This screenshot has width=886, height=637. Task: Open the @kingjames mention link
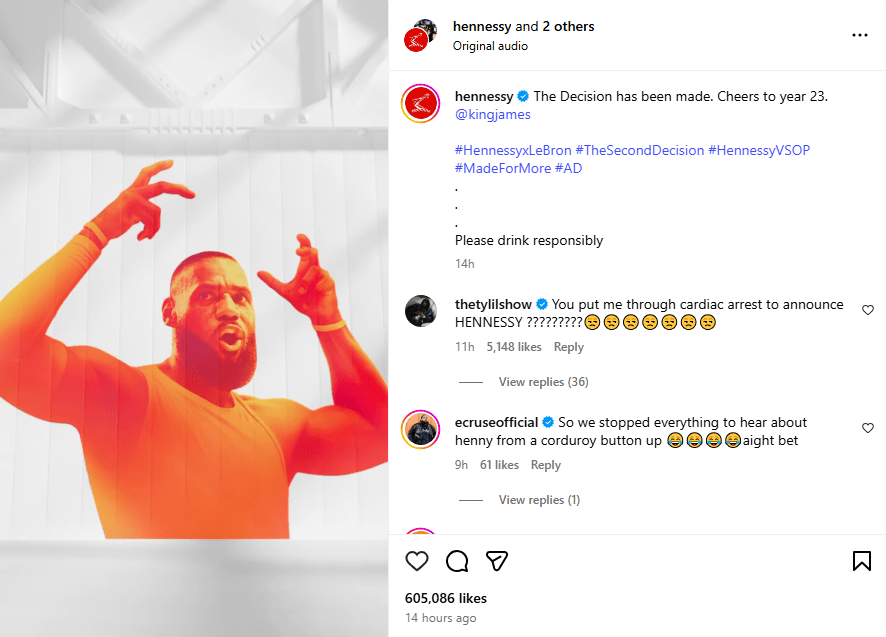click(492, 115)
